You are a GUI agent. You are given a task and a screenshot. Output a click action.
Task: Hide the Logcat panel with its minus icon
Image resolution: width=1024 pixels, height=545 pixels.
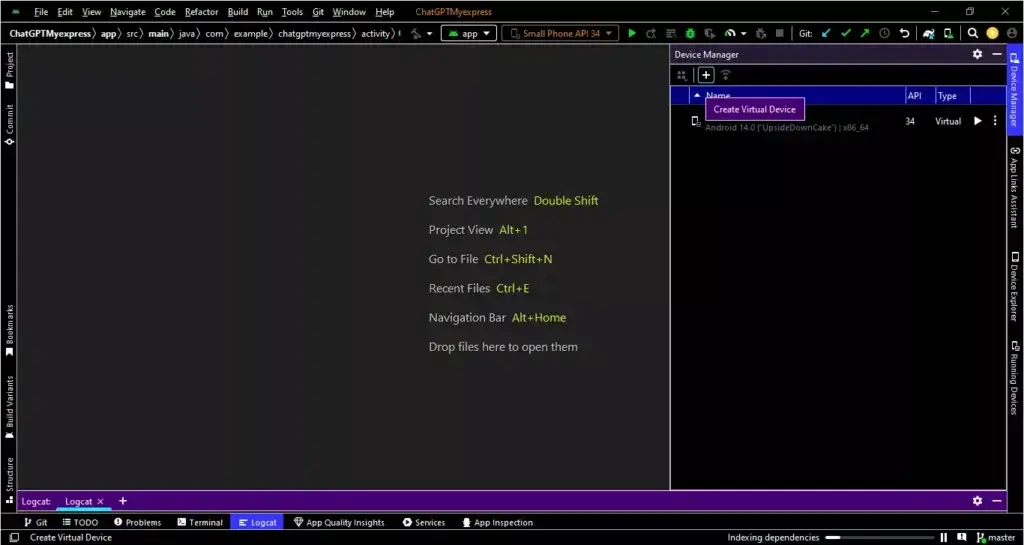click(x=997, y=501)
